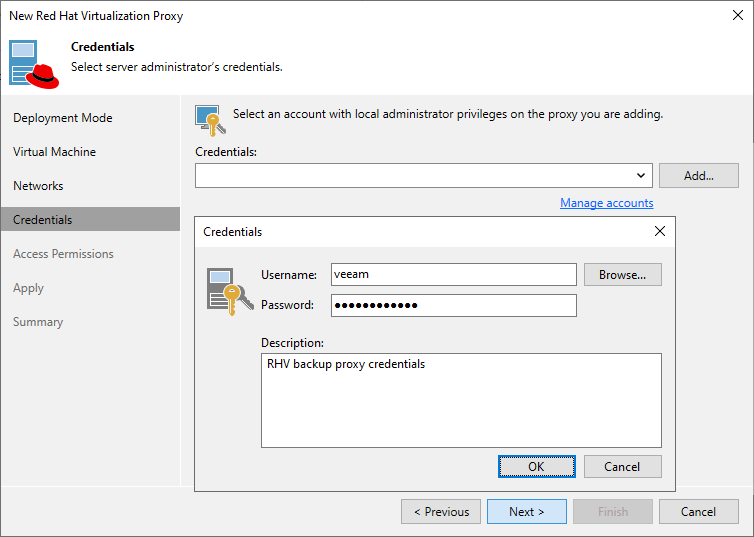Cancel the Credentials dialog
The height and width of the screenshot is (537, 754).
pyautogui.click(x=622, y=467)
